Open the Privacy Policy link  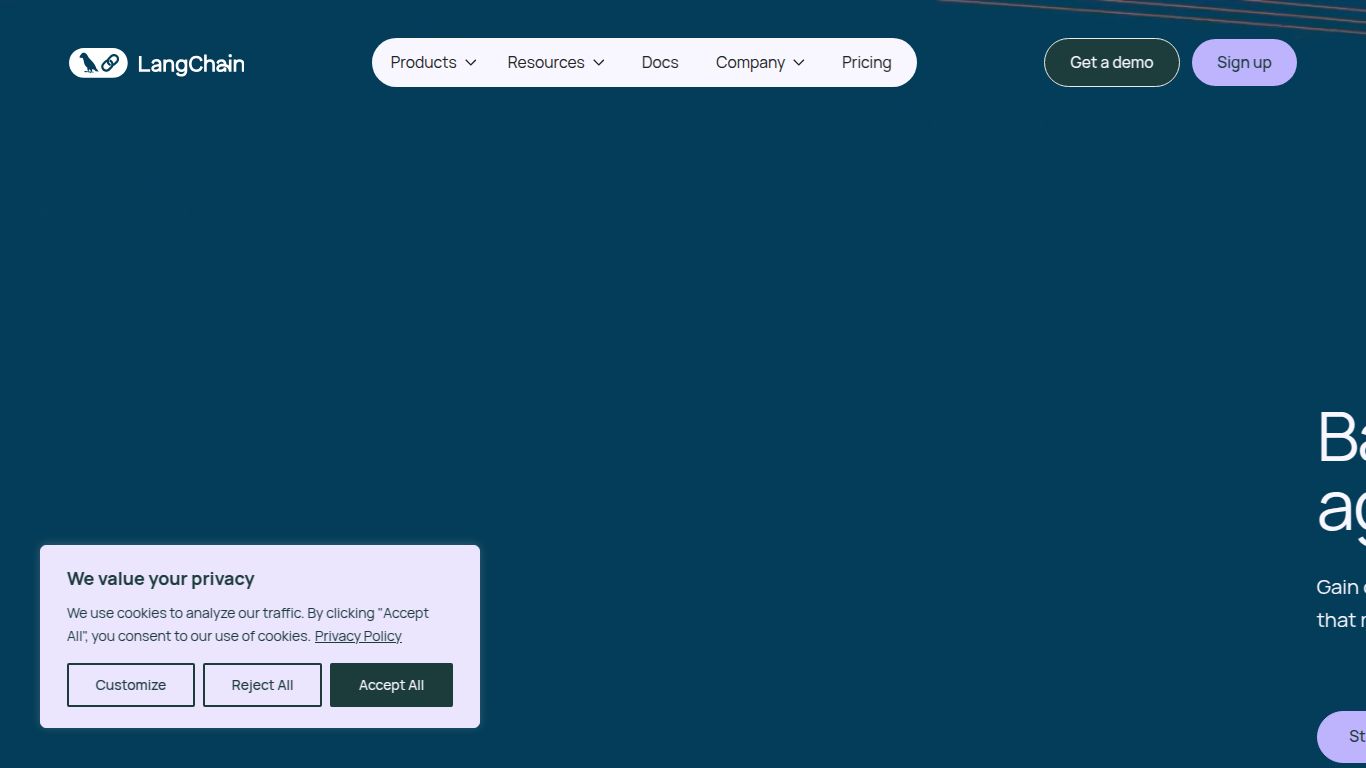(358, 636)
